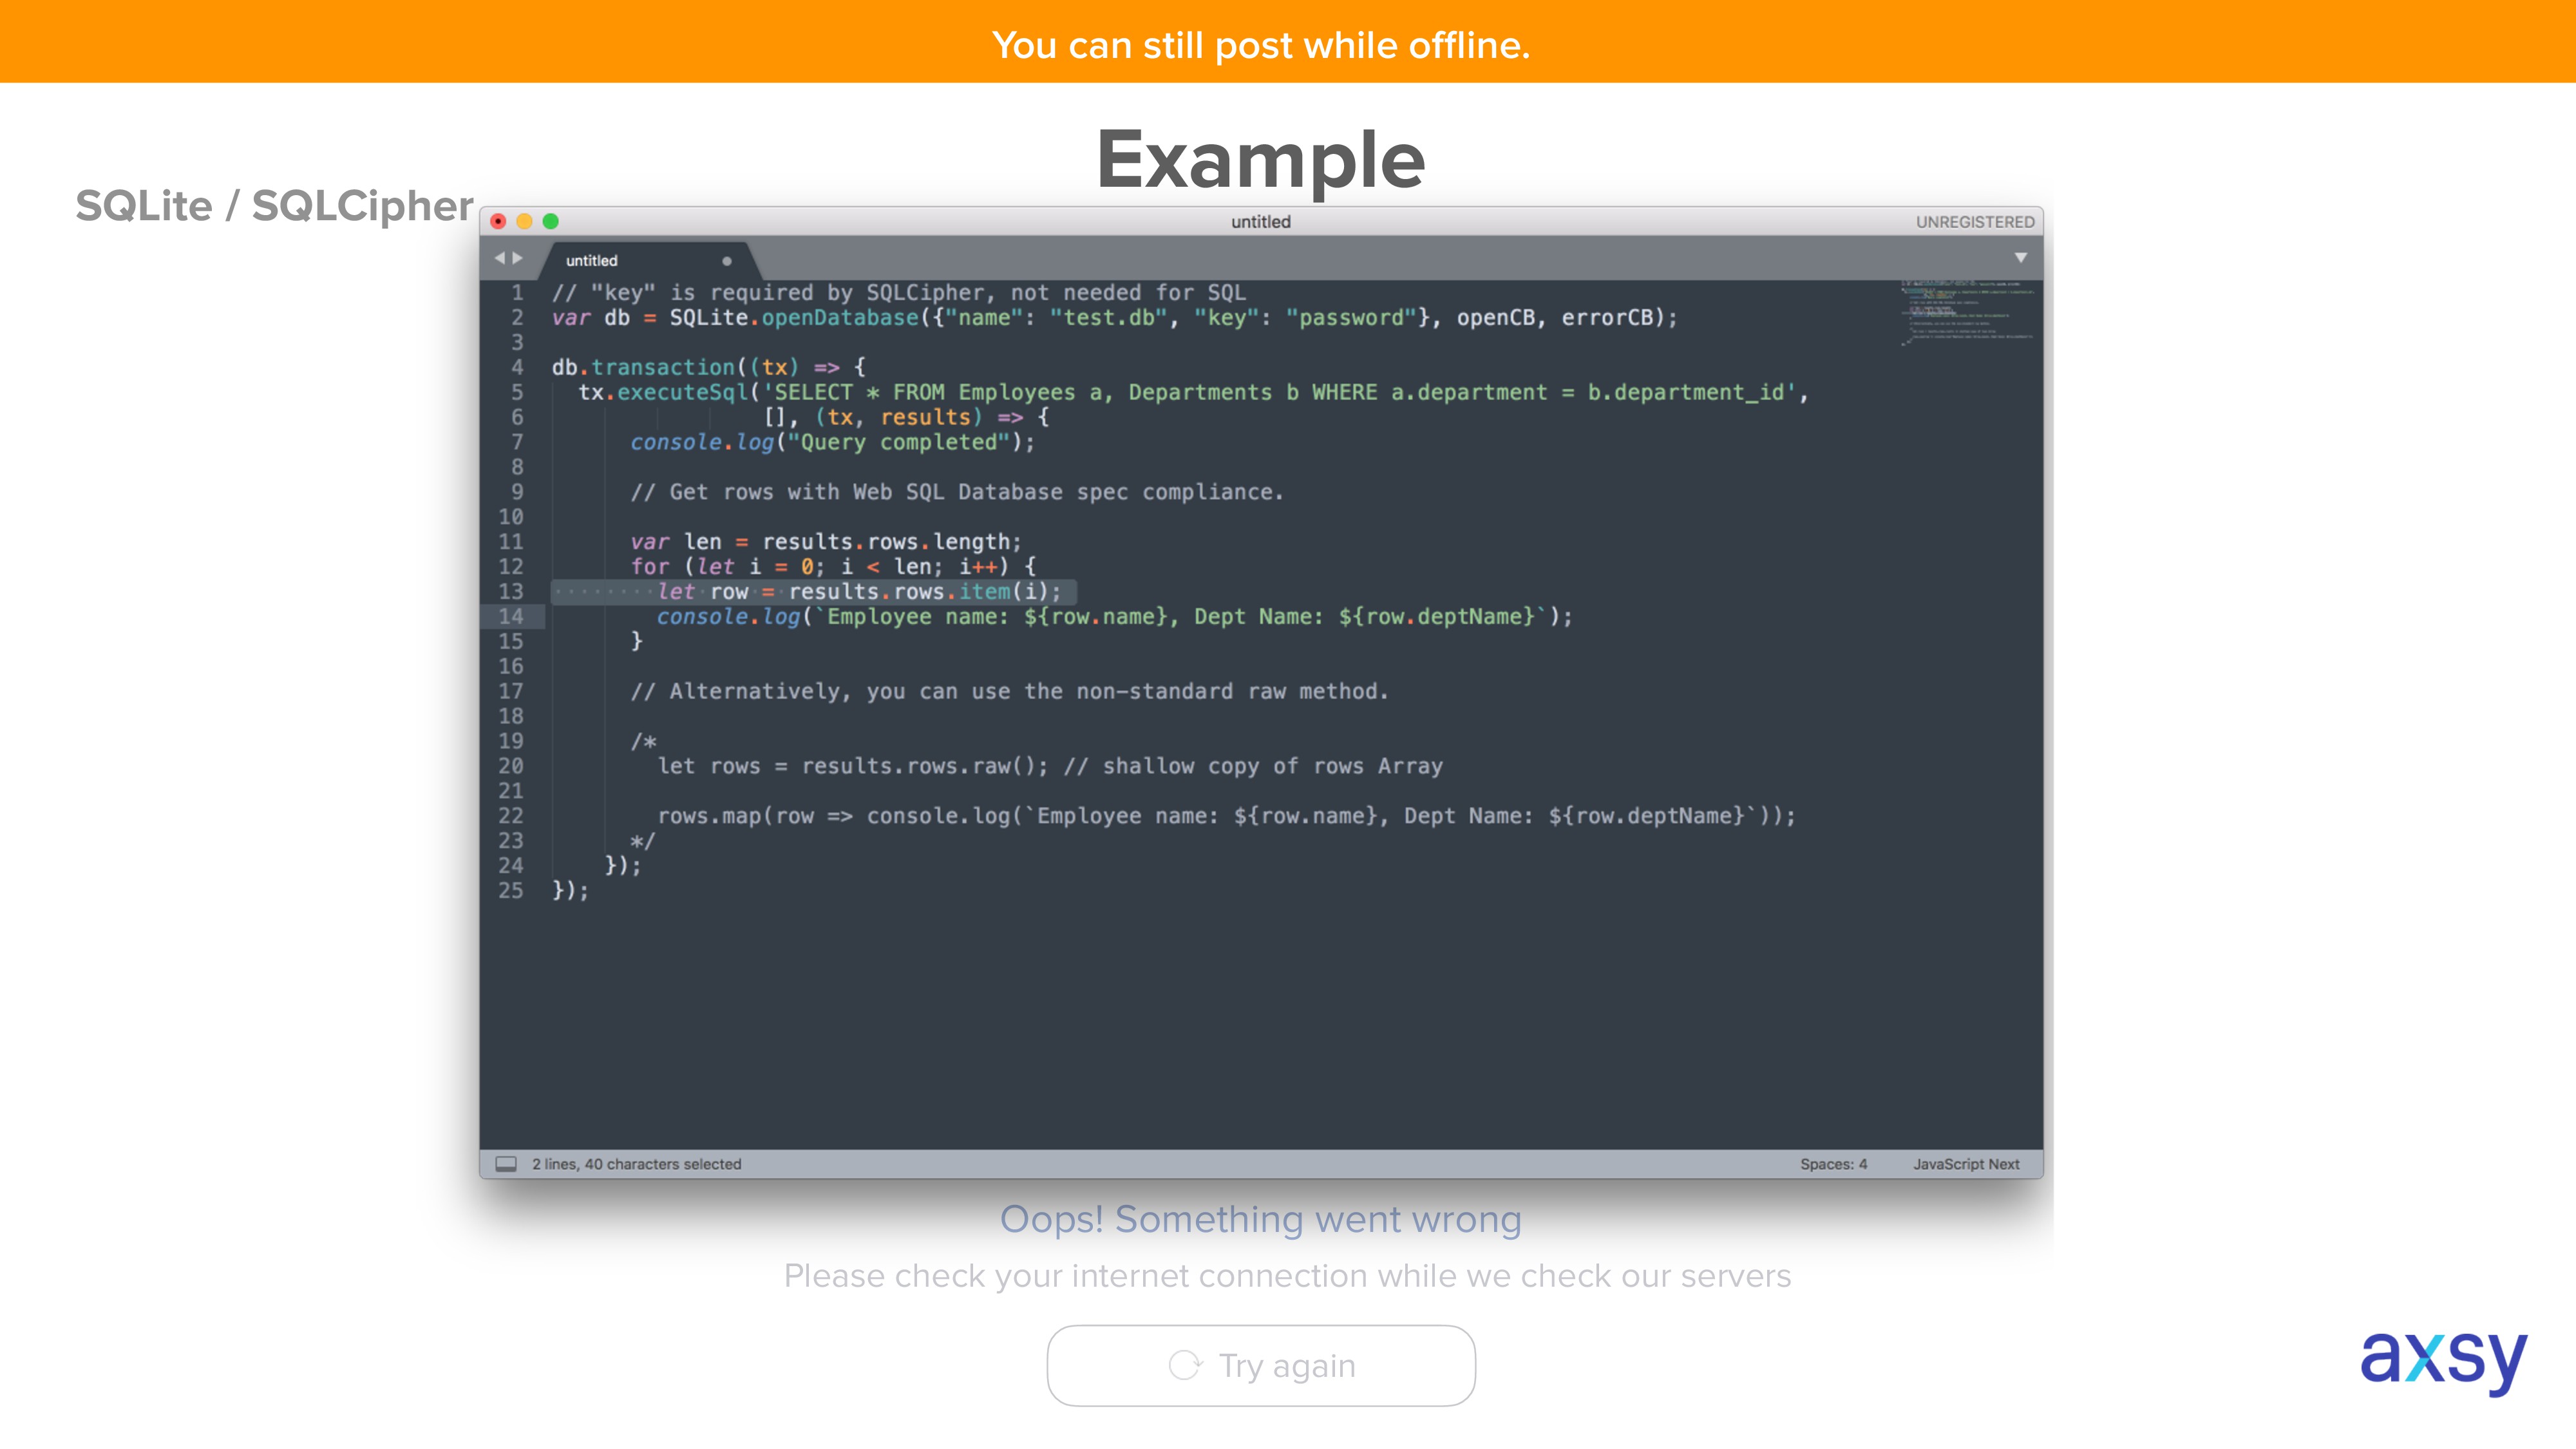Click the back navigation arrow in tab bar
Viewport: 2576px width, 1449px height.
point(499,258)
